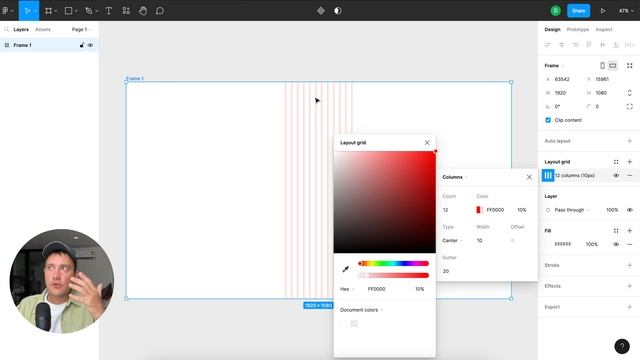Open the zoom level 47% dropdown
This screenshot has width=640, height=360.
(x=626, y=11)
